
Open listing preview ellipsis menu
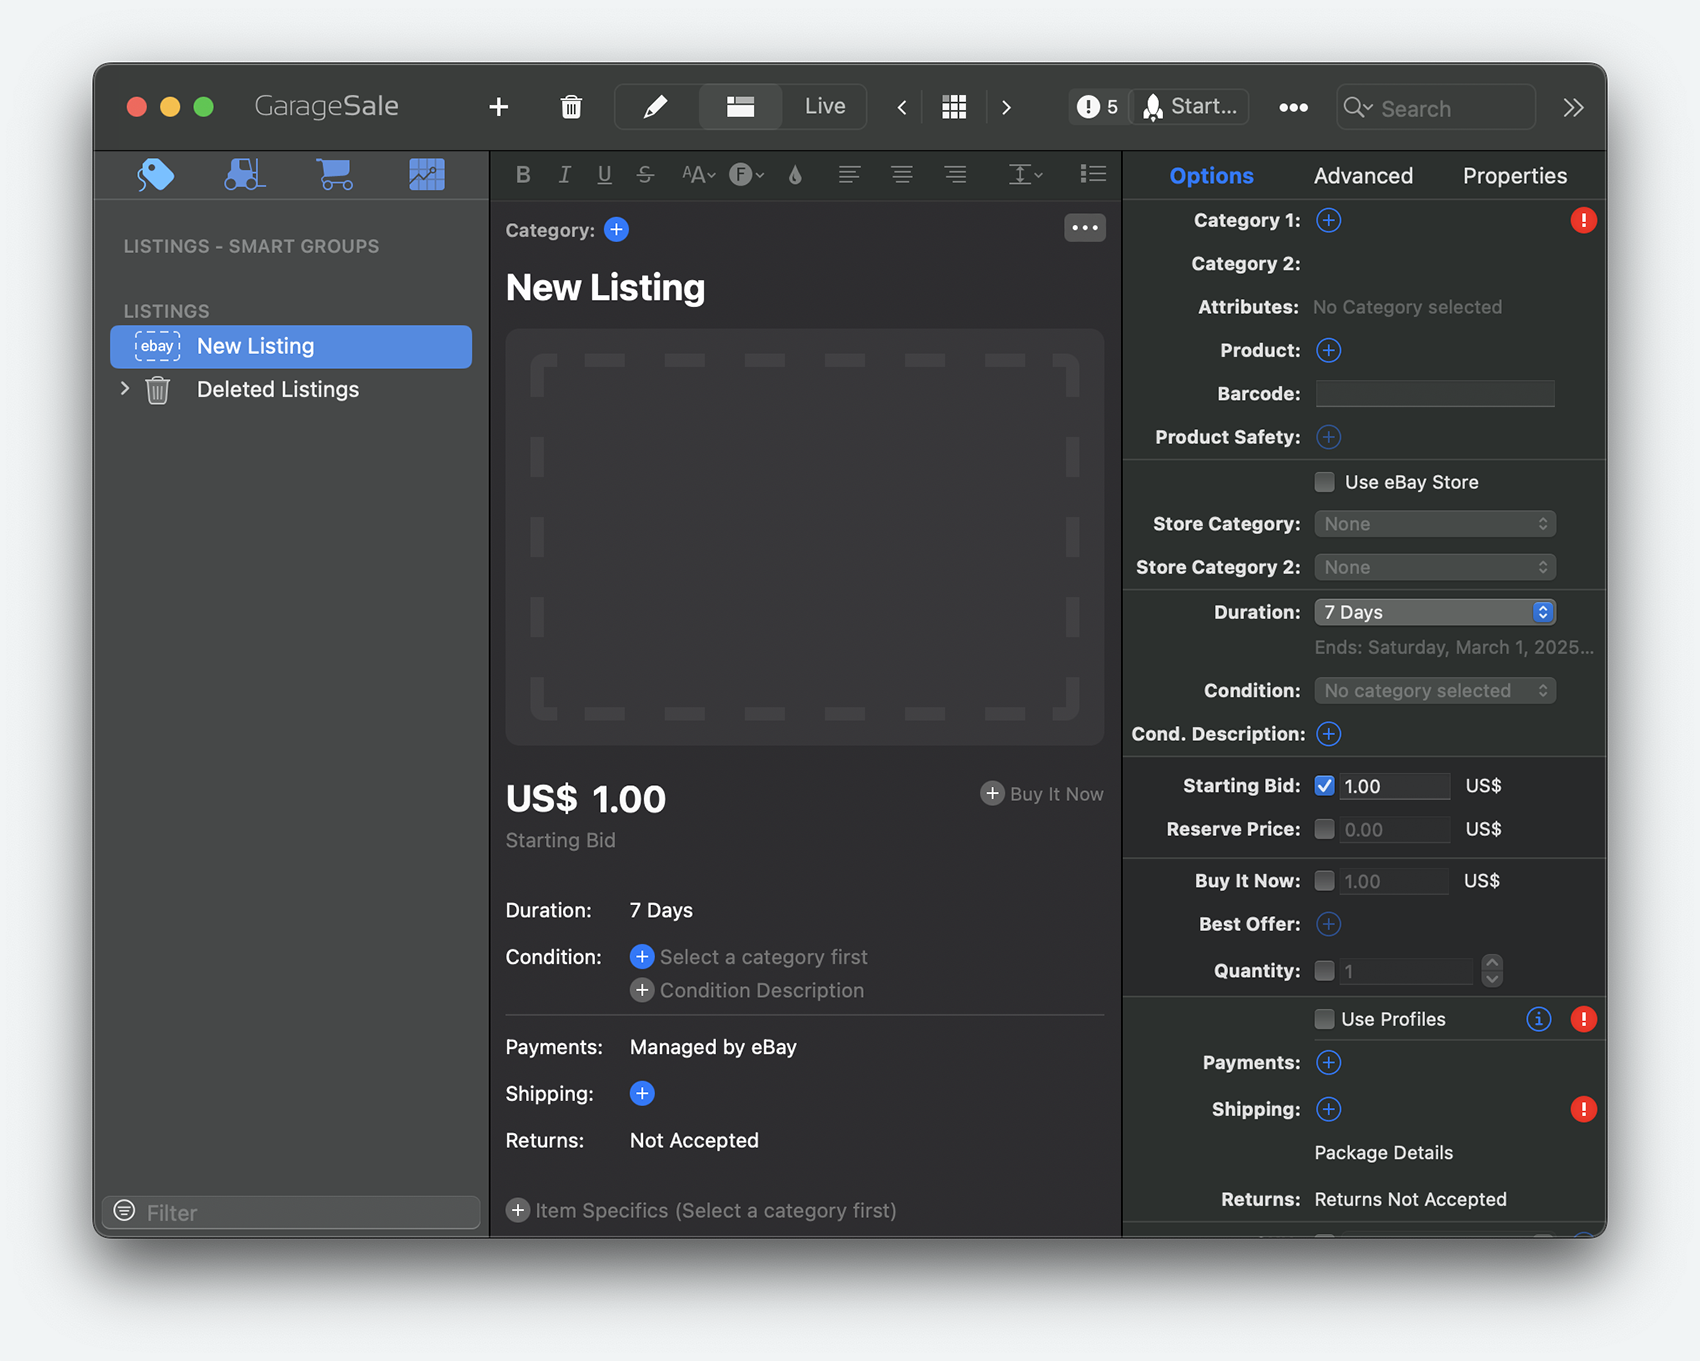point(1085,228)
